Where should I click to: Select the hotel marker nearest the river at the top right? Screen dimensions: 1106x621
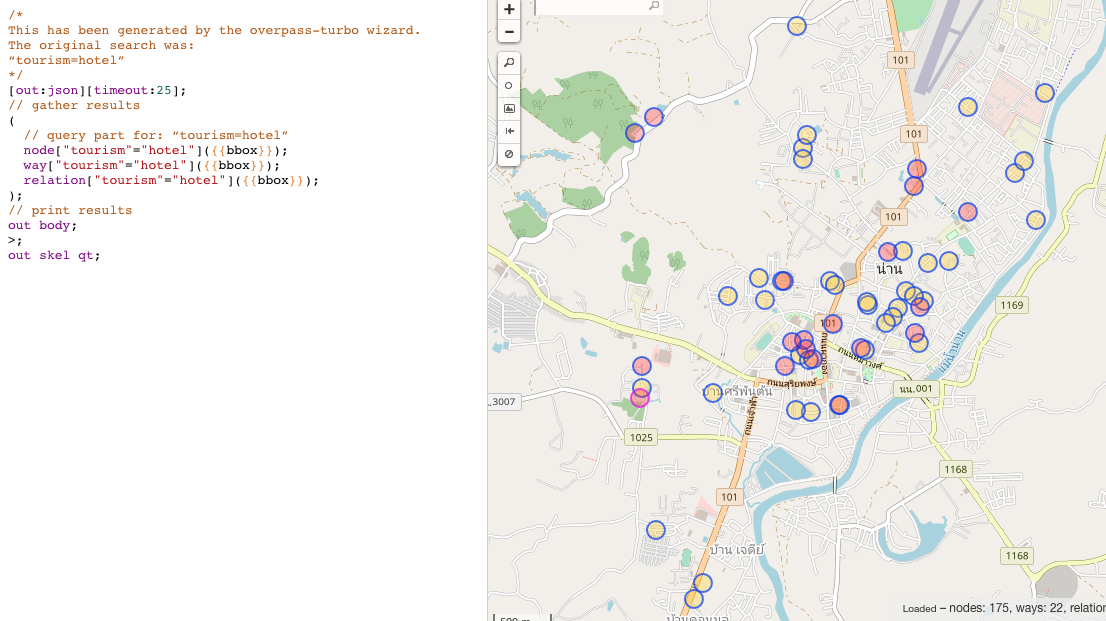click(x=1044, y=93)
